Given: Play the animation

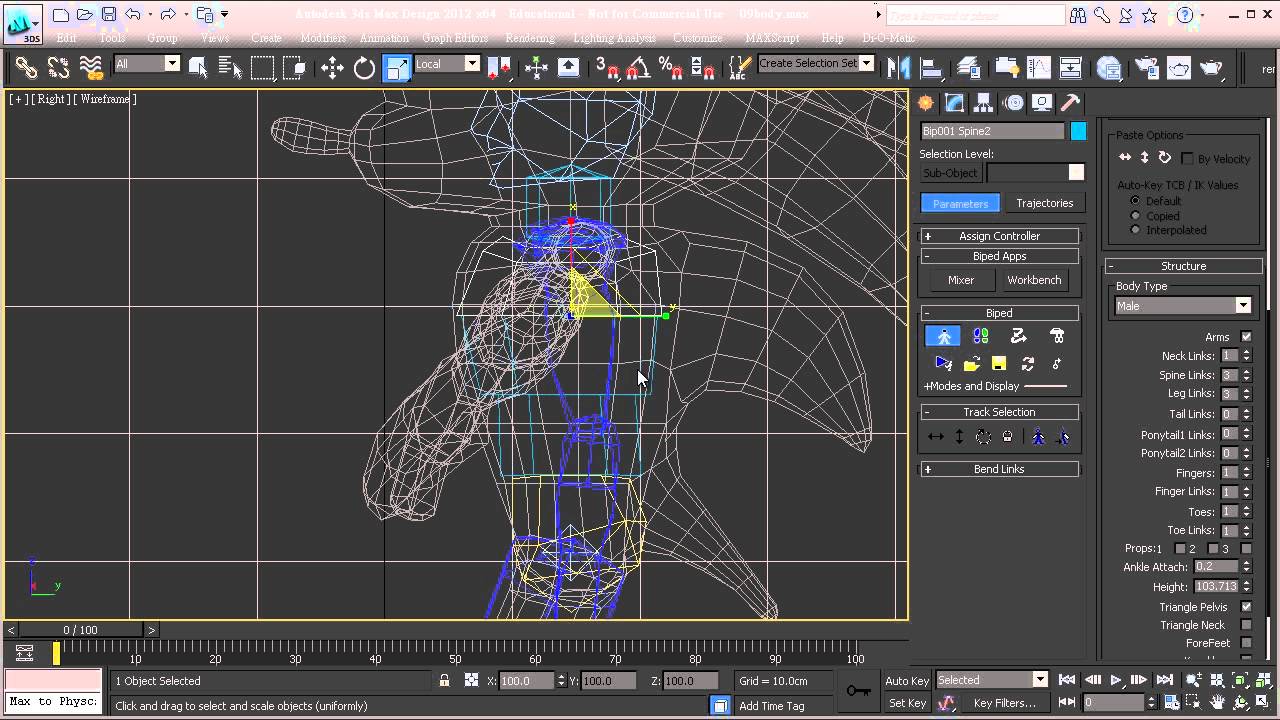Looking at the screenshot, I should pyautogui.click(x=1116, y=681).
